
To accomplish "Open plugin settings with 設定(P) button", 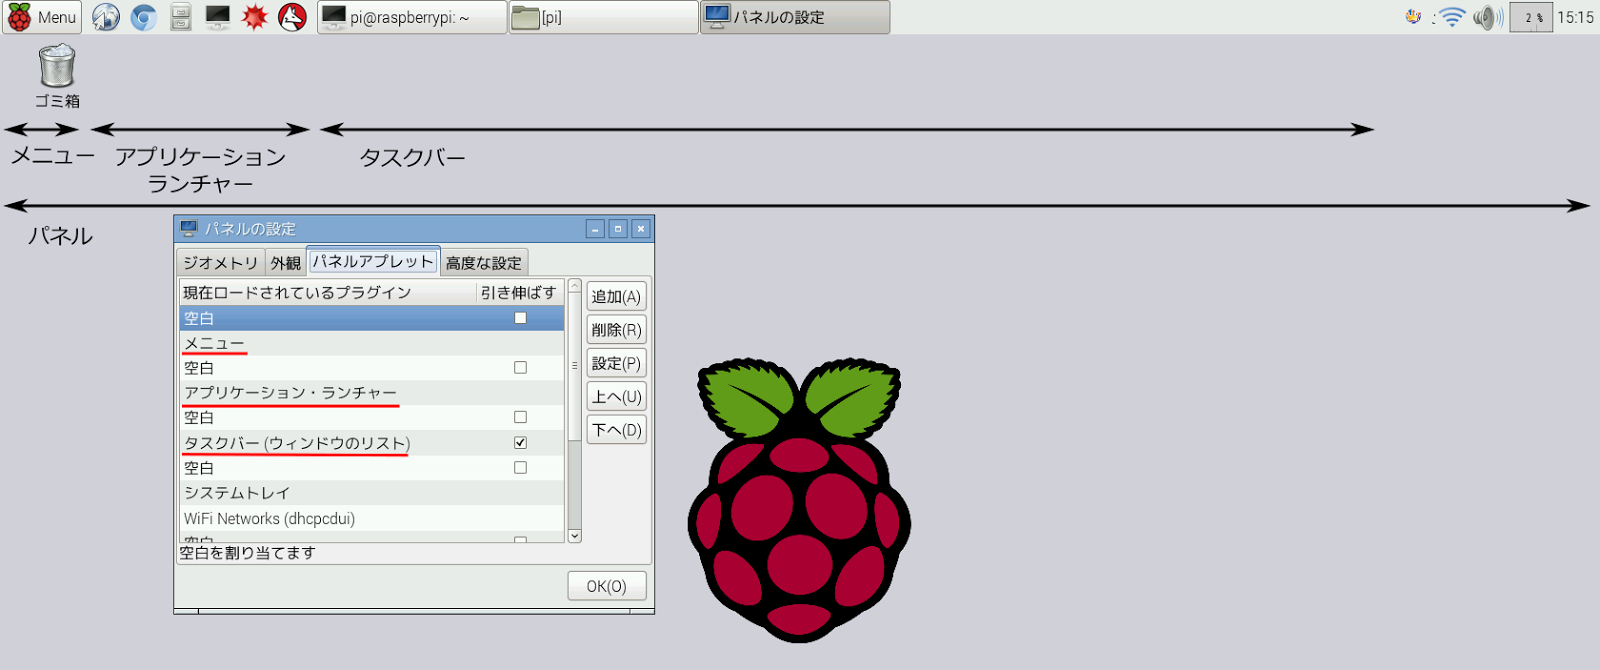I will (x=616, y=363).
